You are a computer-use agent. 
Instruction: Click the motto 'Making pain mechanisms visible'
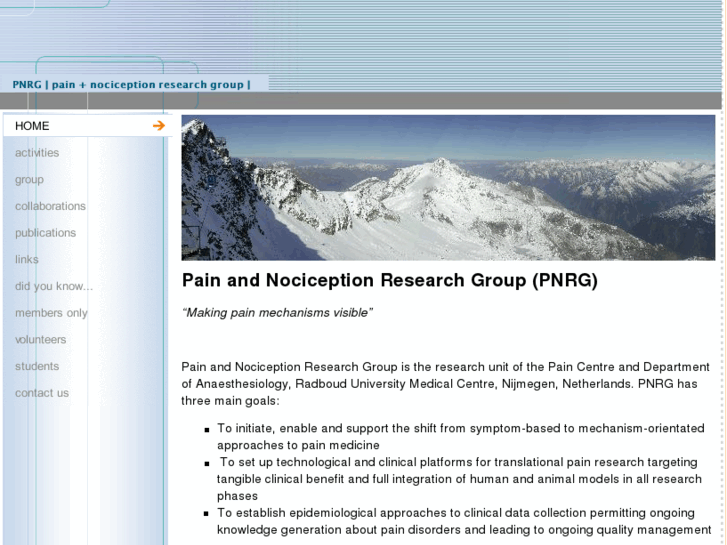click(277, 313)
